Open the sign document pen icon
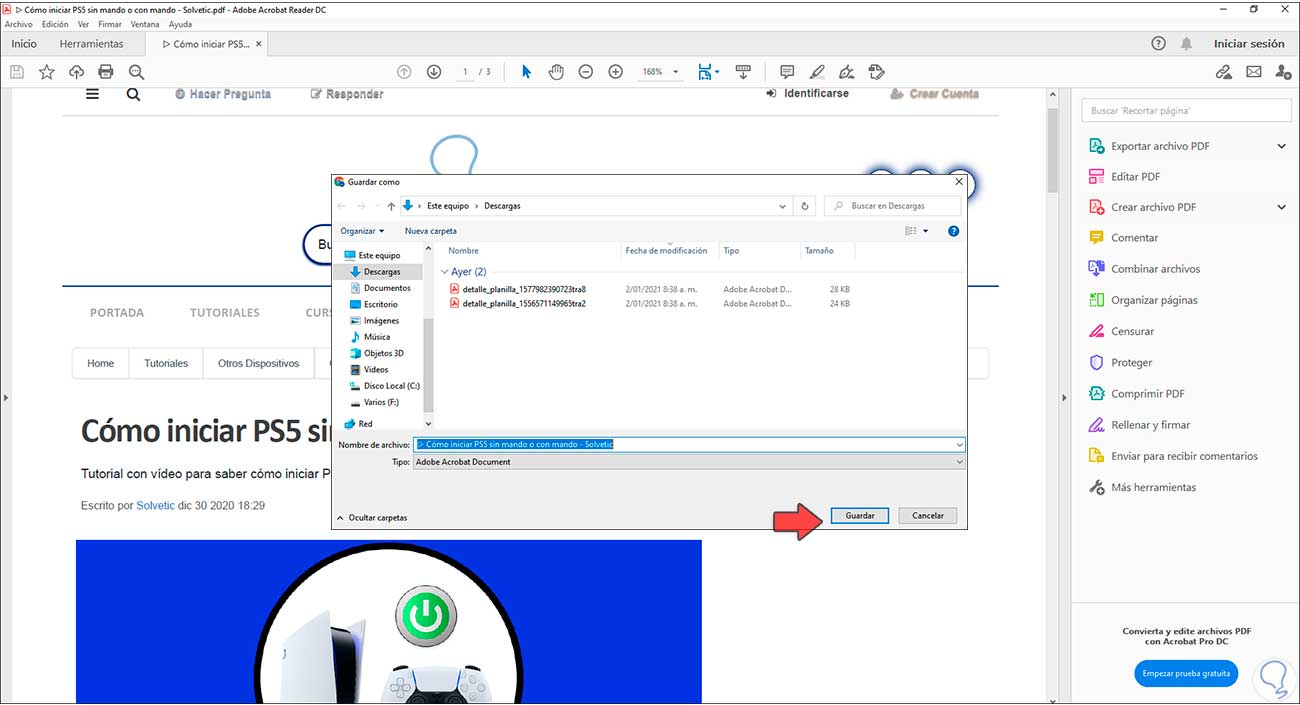The height and width of the screenshot is (705, 1300). (847, 72)
